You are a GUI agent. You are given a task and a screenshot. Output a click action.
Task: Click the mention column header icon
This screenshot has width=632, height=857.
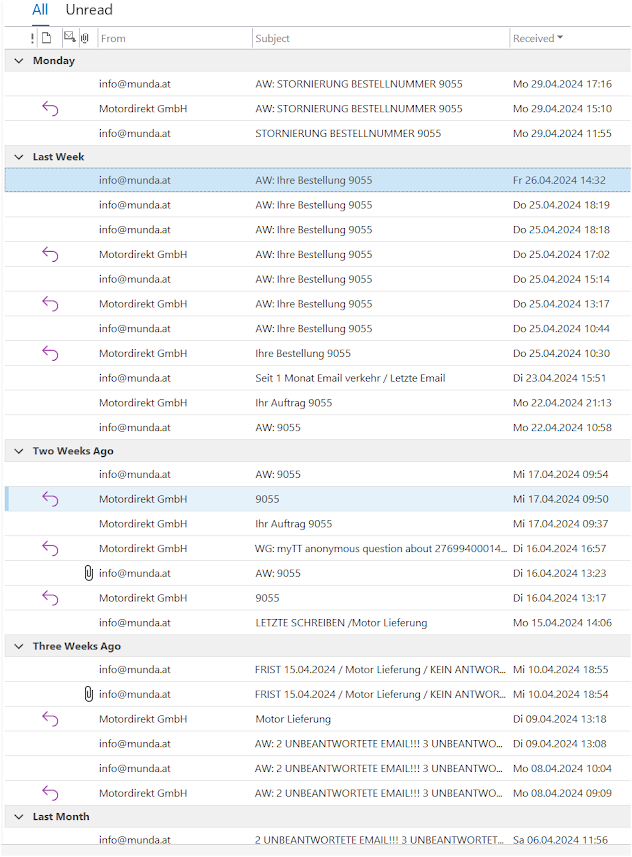click(x=68, y=37)
